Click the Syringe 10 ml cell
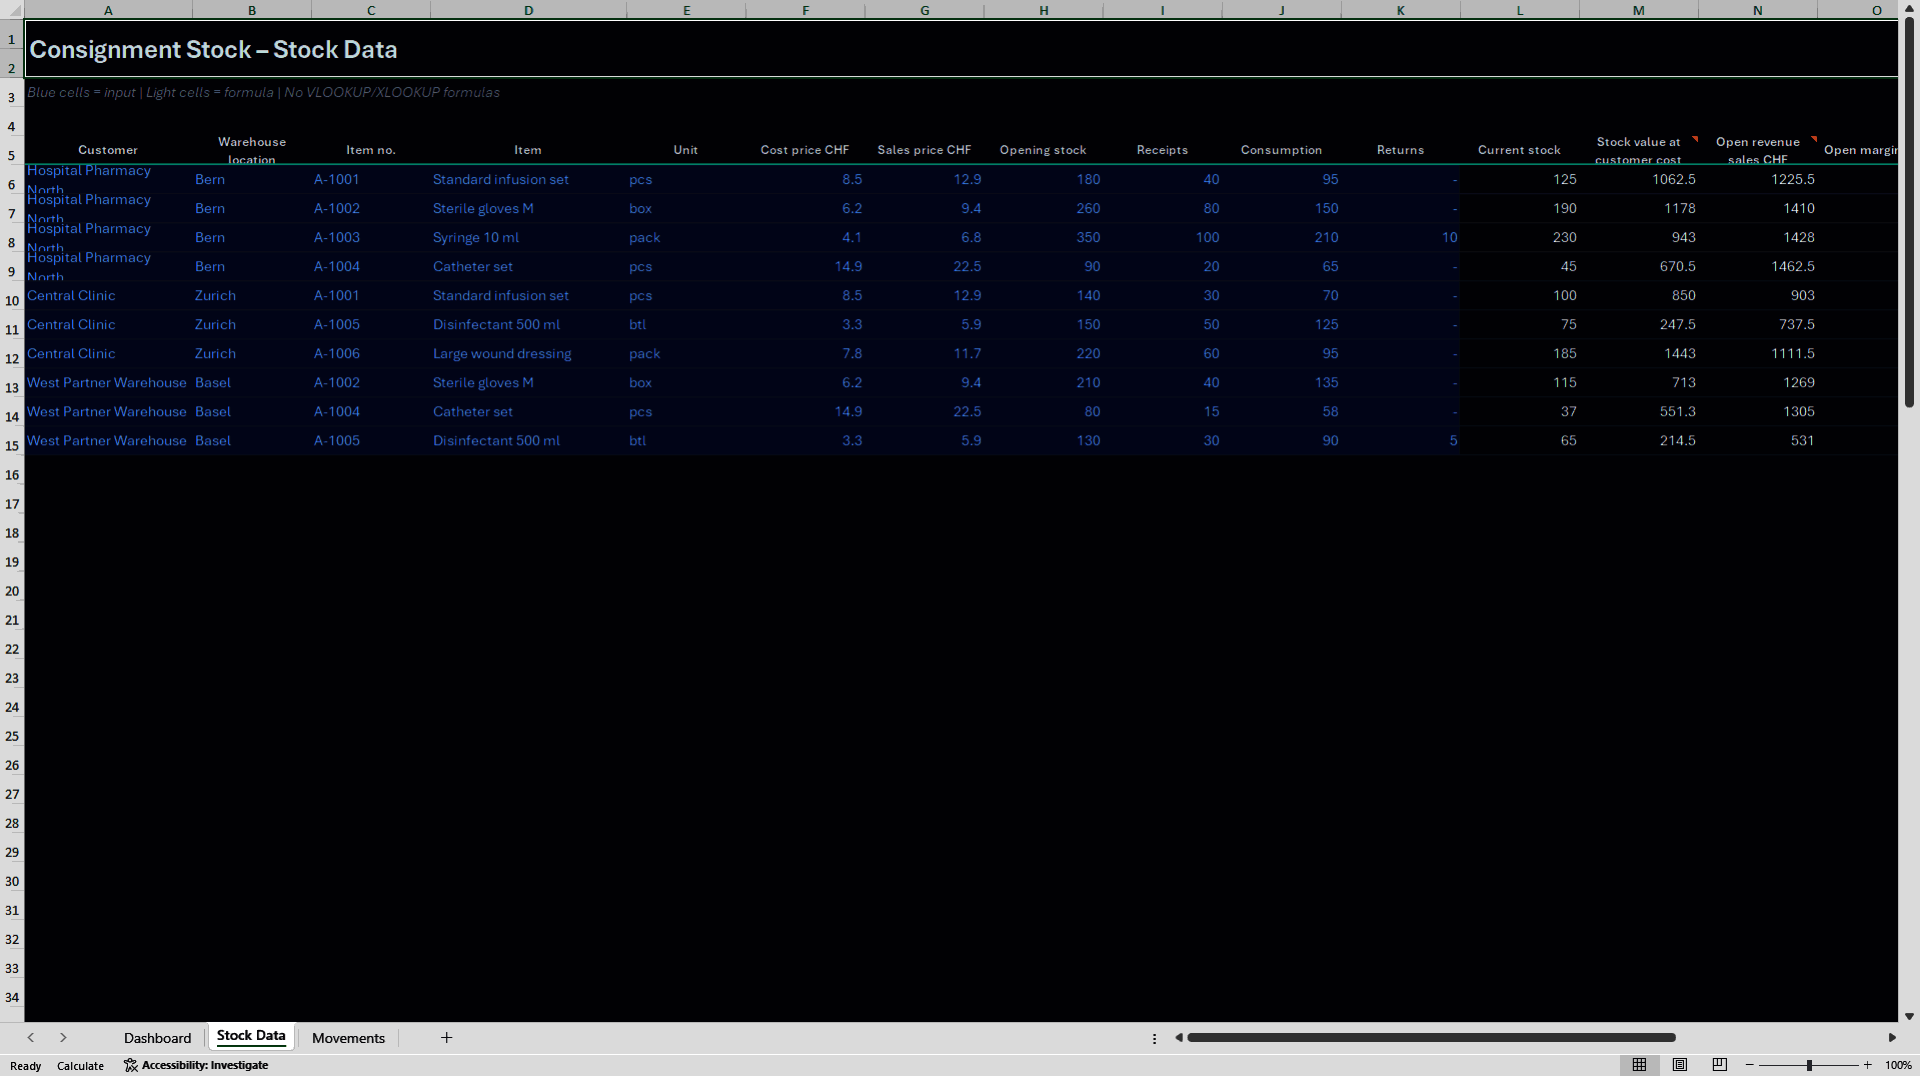The image size is (1920, 1076). point(528,237)
